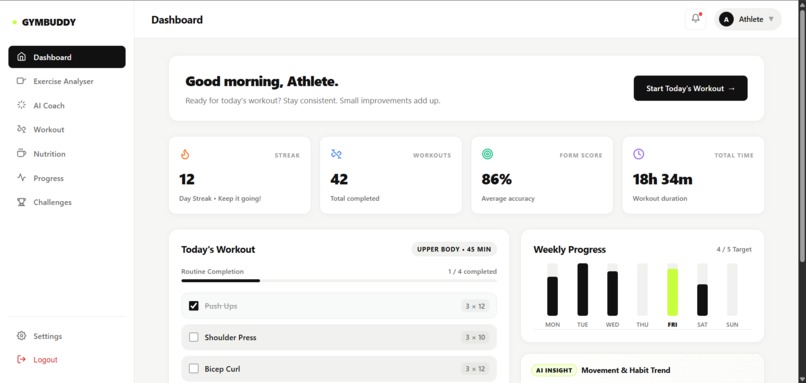Click the UPPER BODY • 45 MIN badge
This screenshot has width=806, height=383.
point(454,249)
